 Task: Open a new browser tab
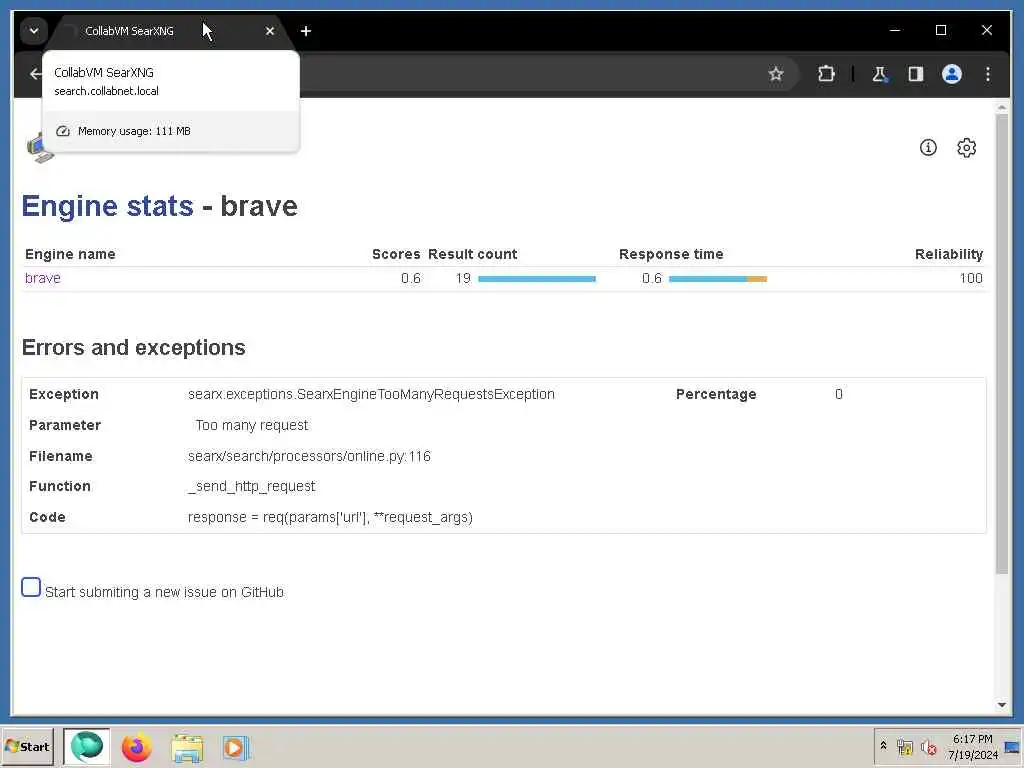point(306,31)
